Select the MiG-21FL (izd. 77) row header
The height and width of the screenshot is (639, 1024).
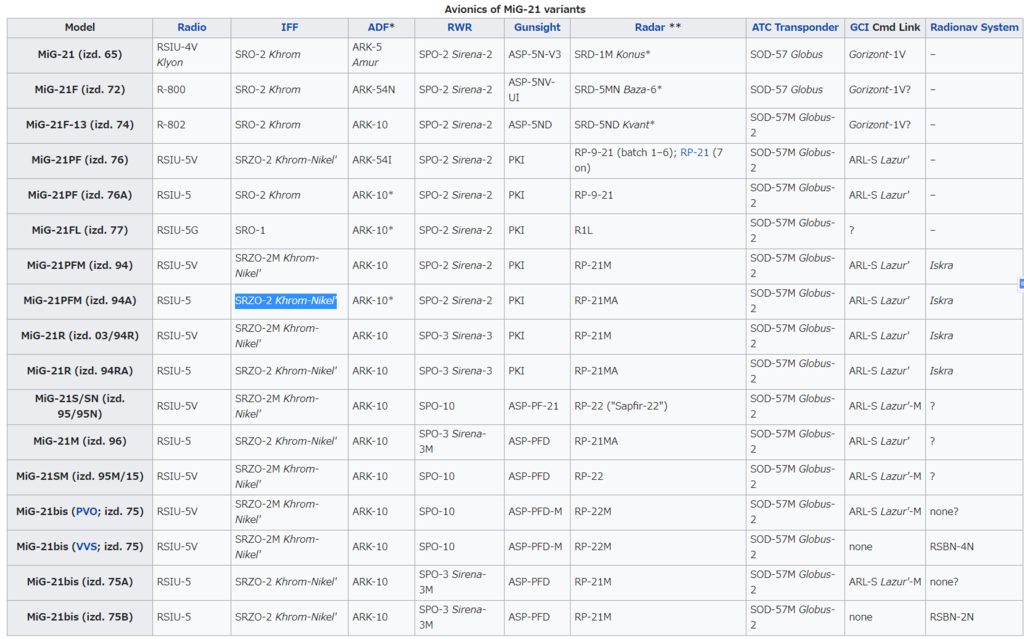click(x=79, y=230)
